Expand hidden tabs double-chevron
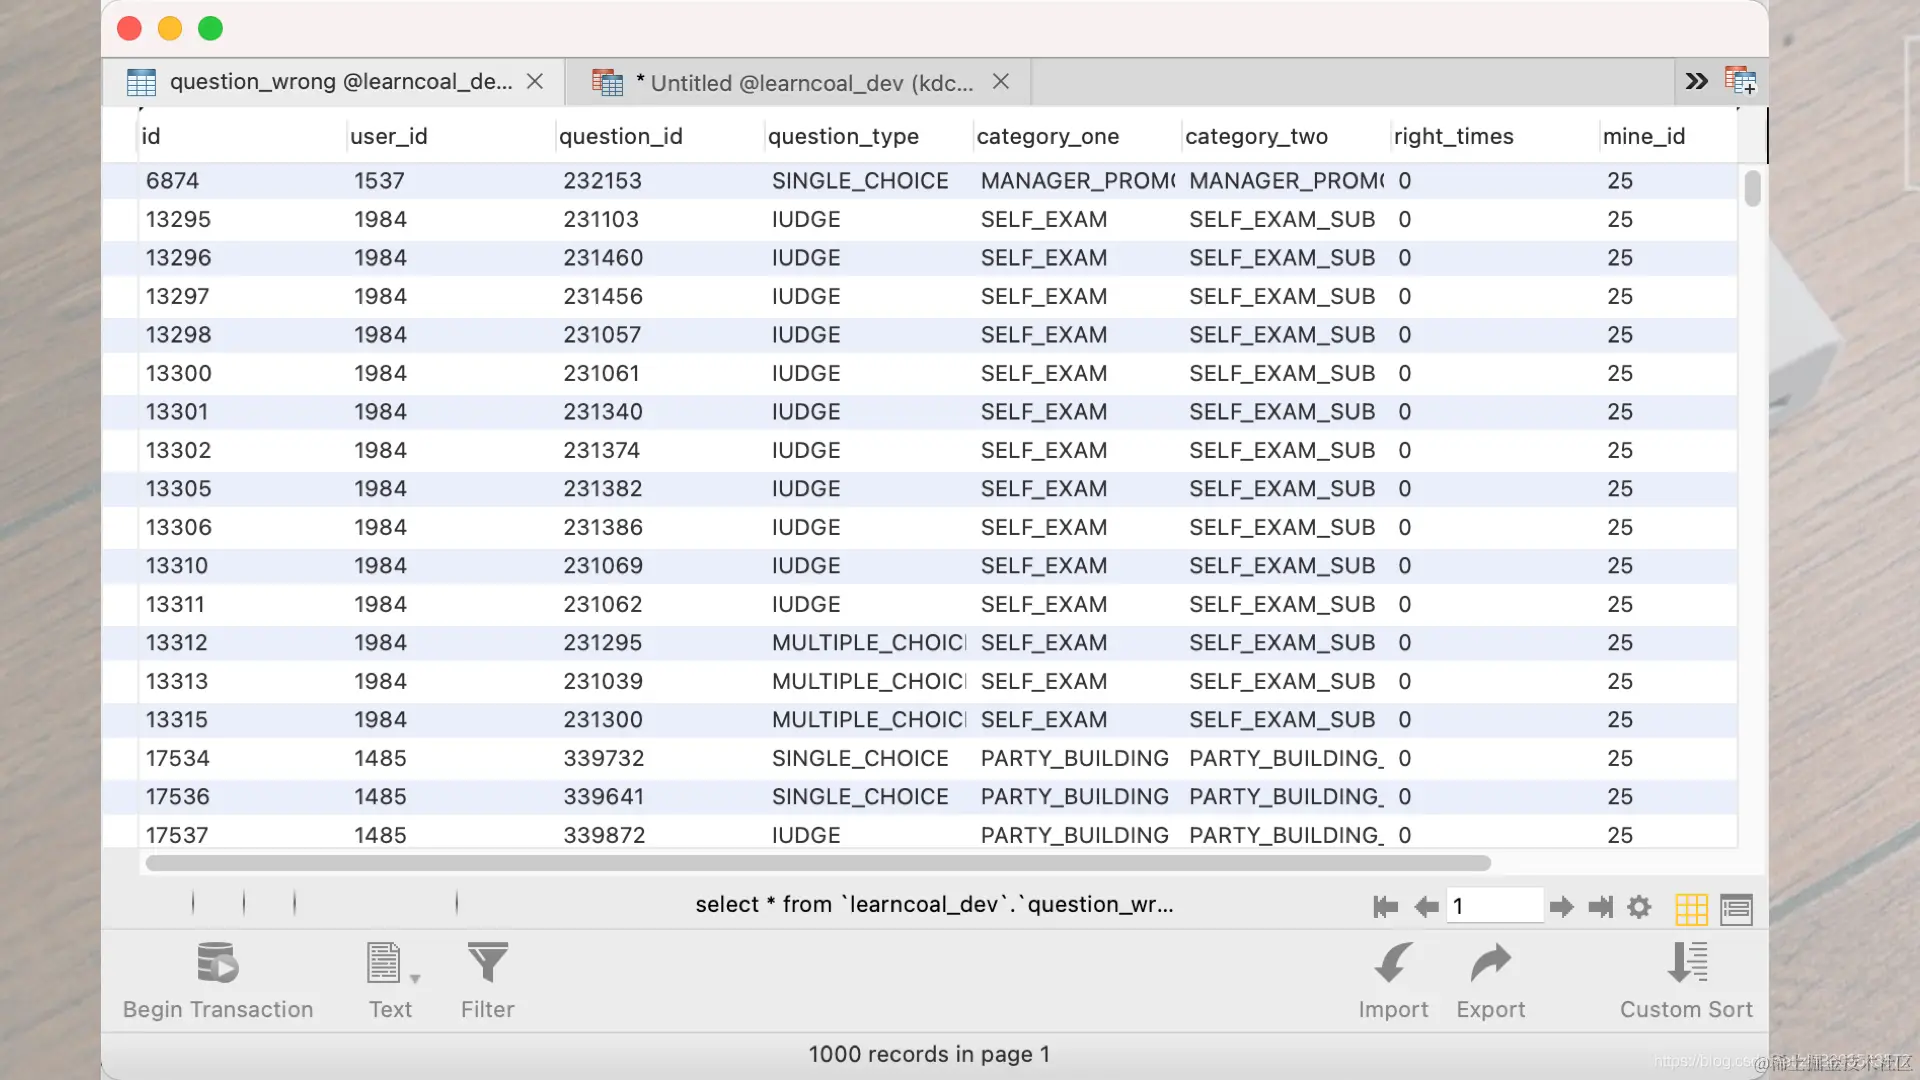This screenshot has width=1920, height=1080. coord(1696,81)
